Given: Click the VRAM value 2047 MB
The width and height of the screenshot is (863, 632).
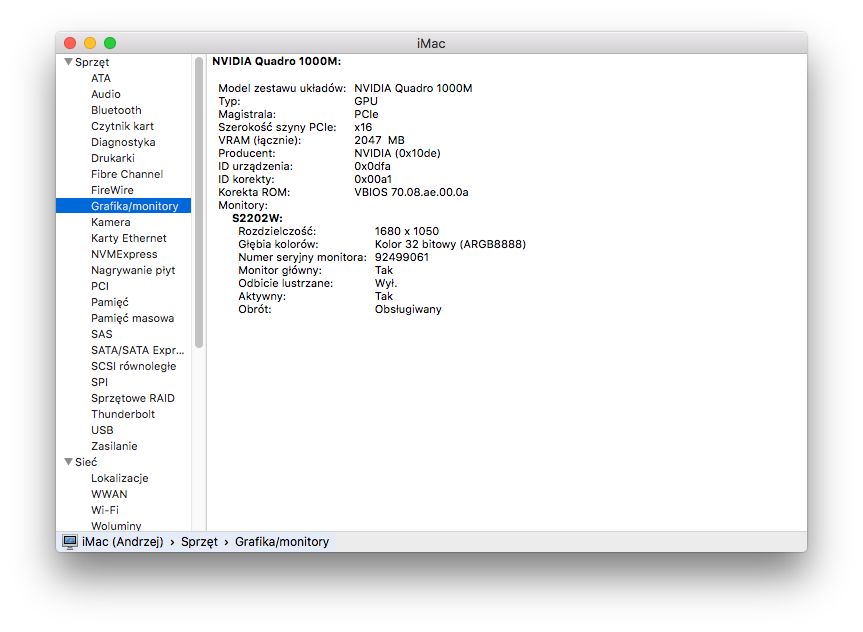Looking at the screenshot, I should click(379, 140).
